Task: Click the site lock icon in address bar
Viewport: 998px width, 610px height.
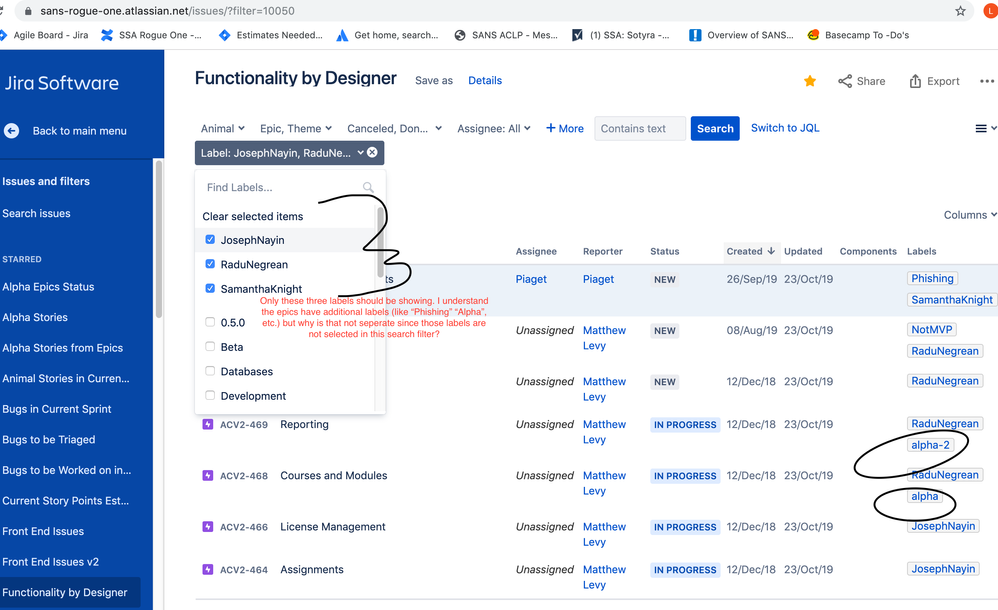Action: point(28,11)
